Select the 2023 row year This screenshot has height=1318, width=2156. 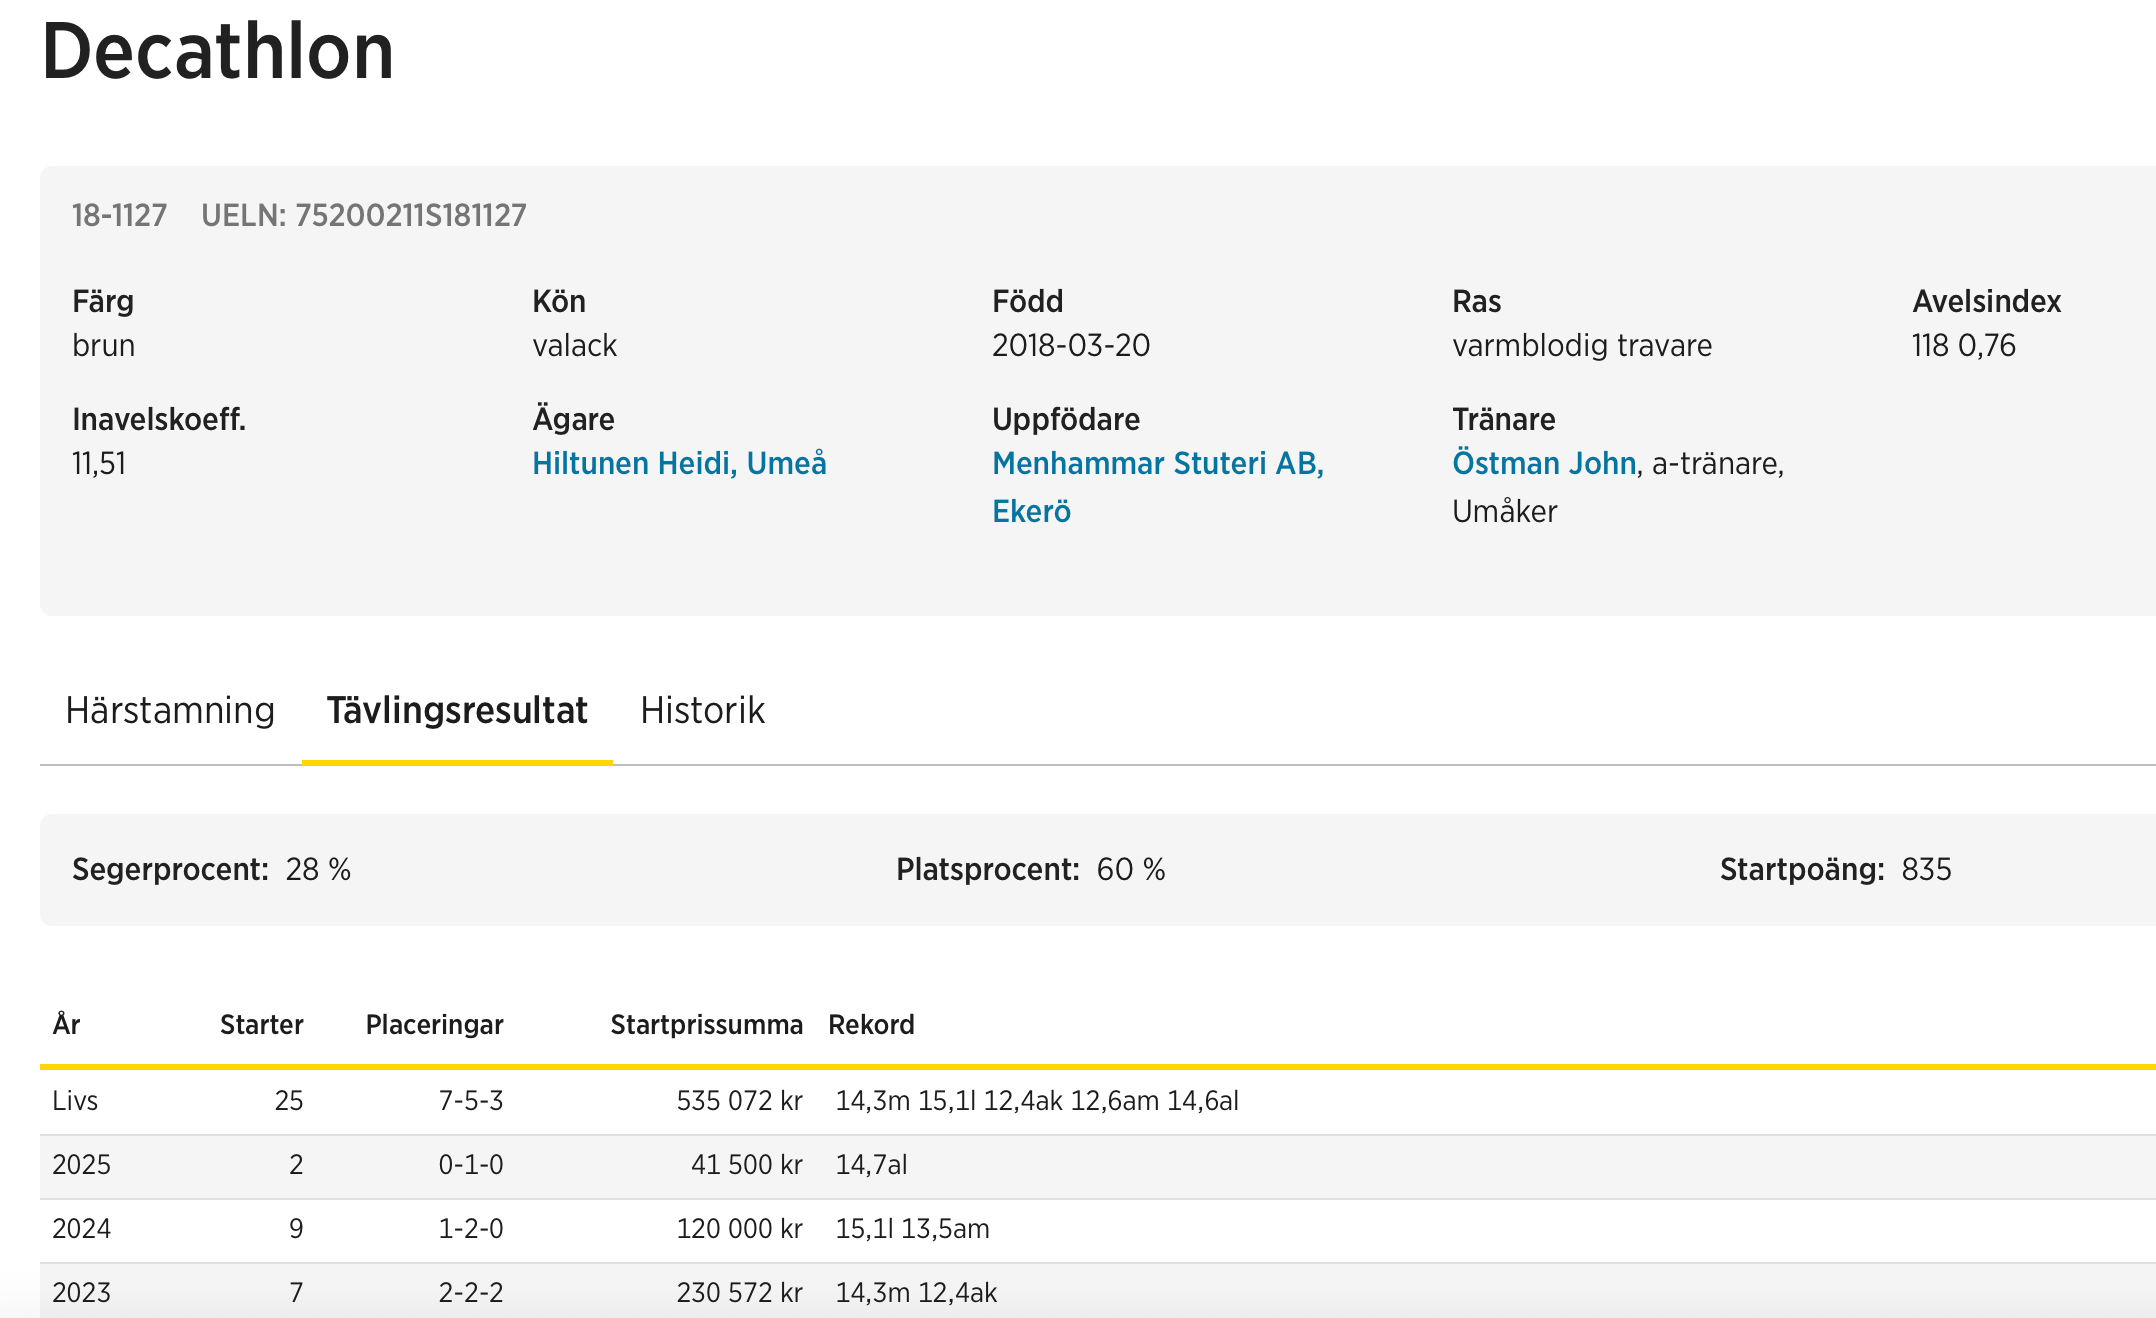click(x=81, y=1292)
